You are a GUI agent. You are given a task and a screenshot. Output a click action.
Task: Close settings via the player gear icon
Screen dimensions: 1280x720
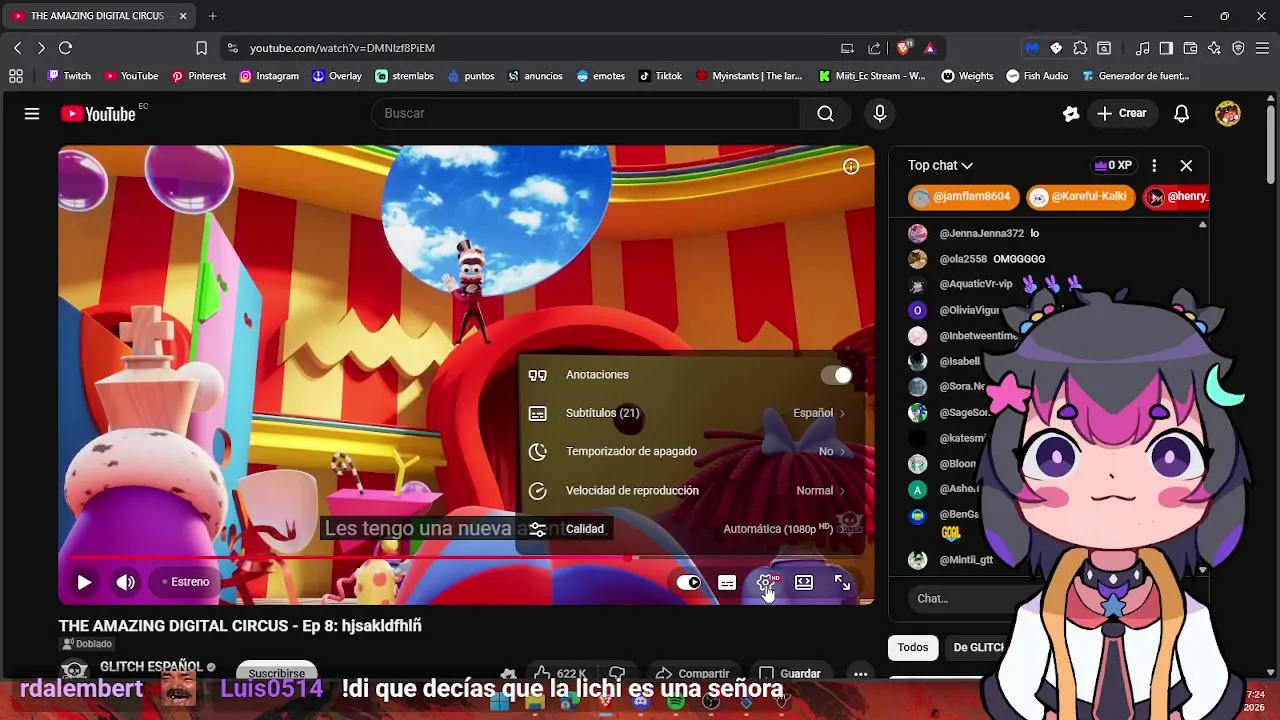coord(766,582)
